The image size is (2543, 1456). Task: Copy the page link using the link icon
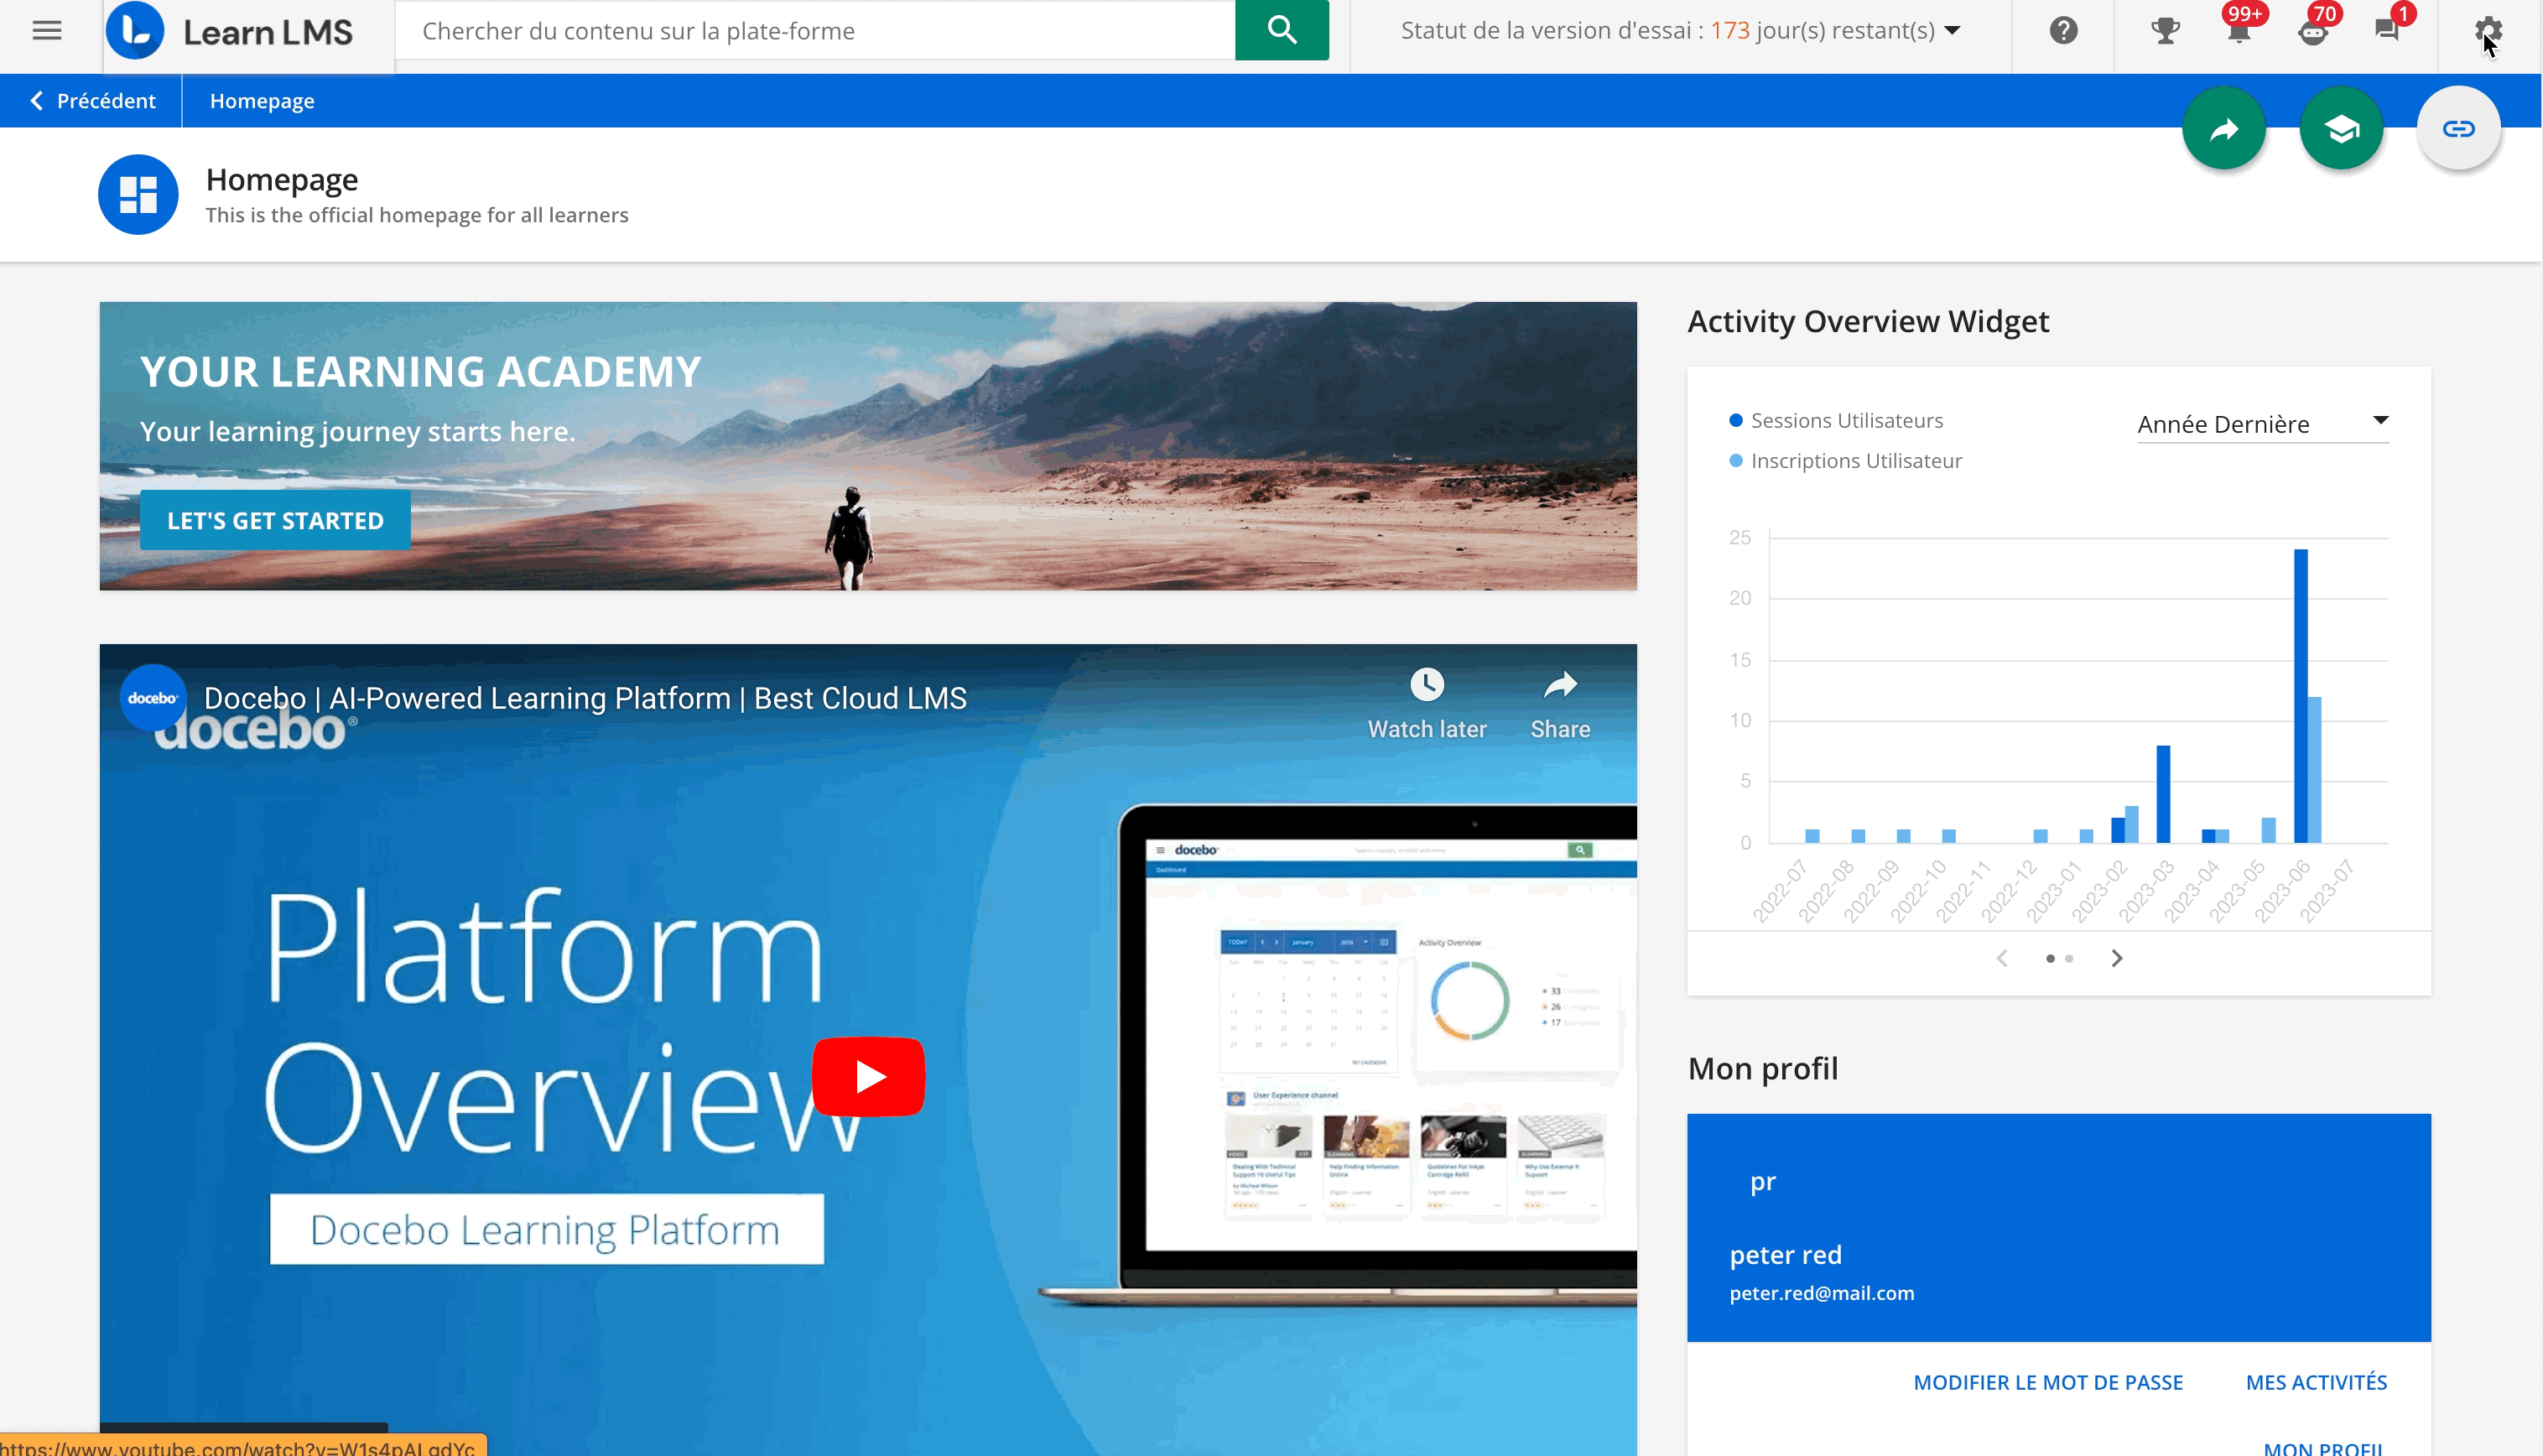click(x=2459, y=128)
